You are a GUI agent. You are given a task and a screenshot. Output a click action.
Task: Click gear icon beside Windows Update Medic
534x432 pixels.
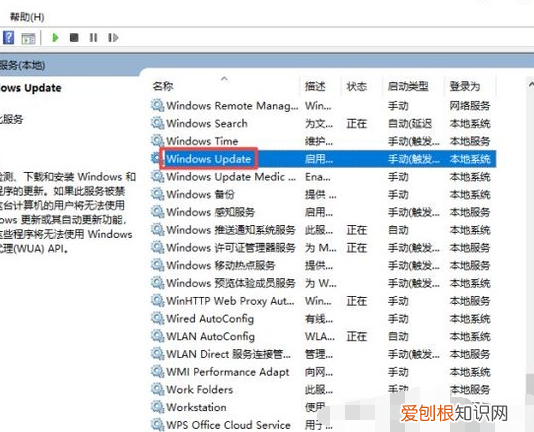[x=157, y=176]
